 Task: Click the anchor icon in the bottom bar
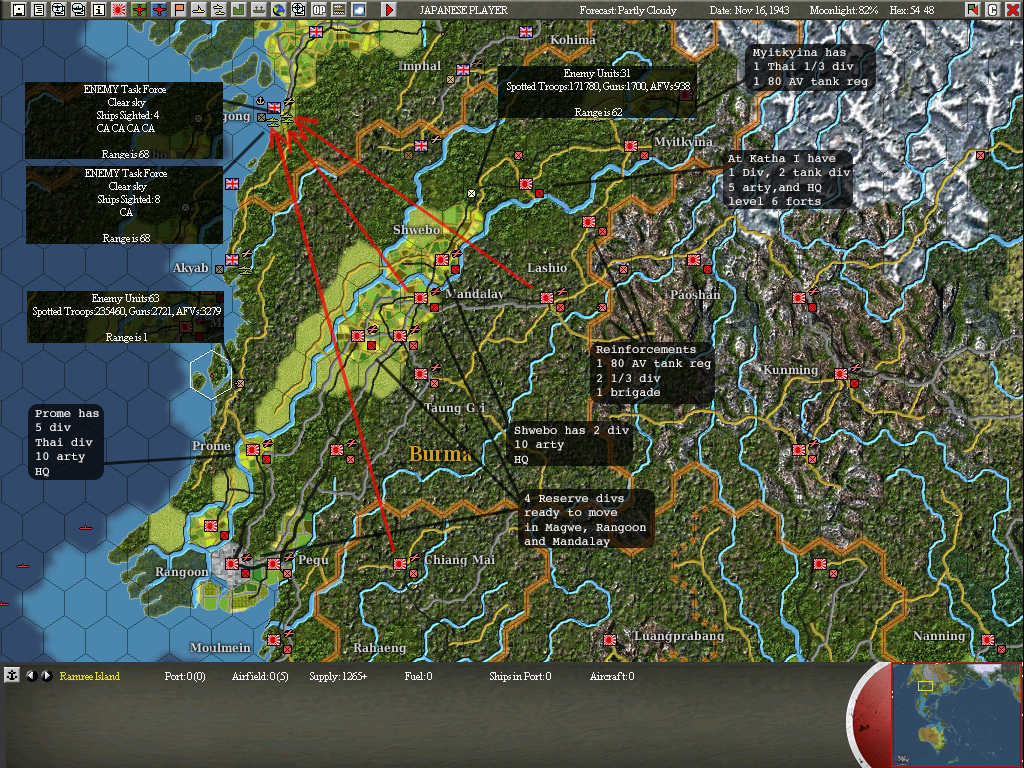(12, 675)
